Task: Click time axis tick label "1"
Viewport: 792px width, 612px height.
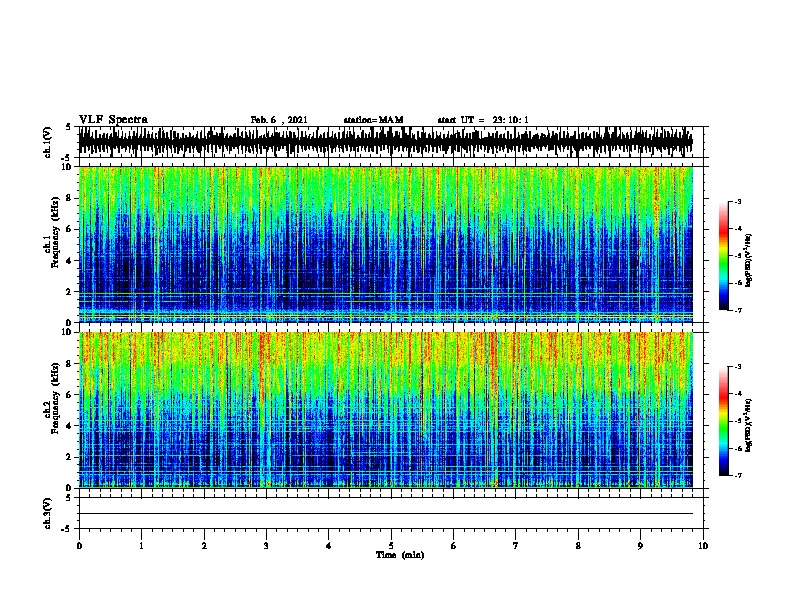Action: (x=141, y=546)
